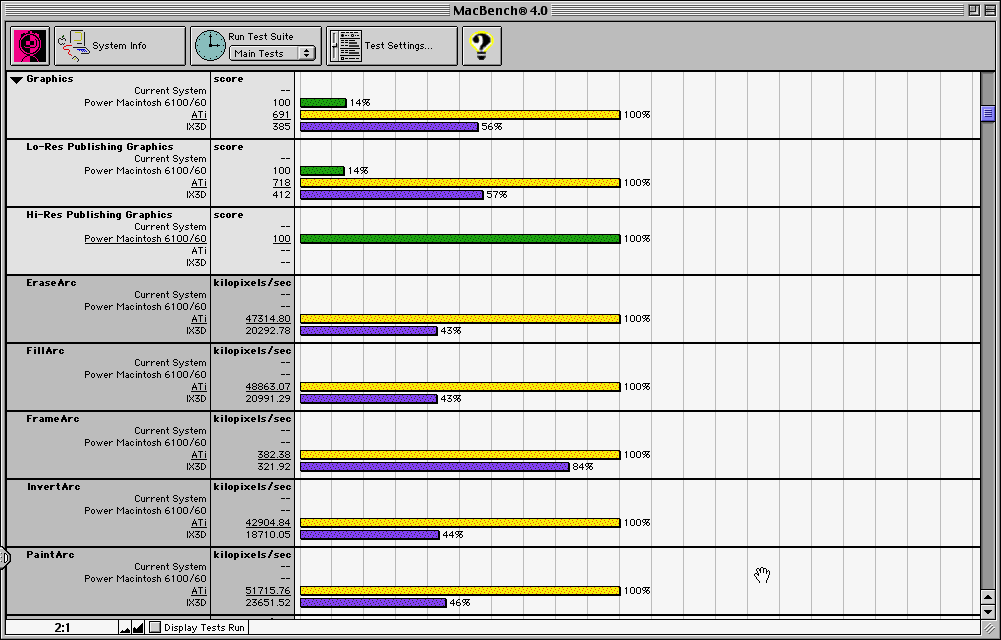Click the Graphics ATi score 691
Image resolution: width=1001 pixels, height=640 pixels.
pos(282,115)
